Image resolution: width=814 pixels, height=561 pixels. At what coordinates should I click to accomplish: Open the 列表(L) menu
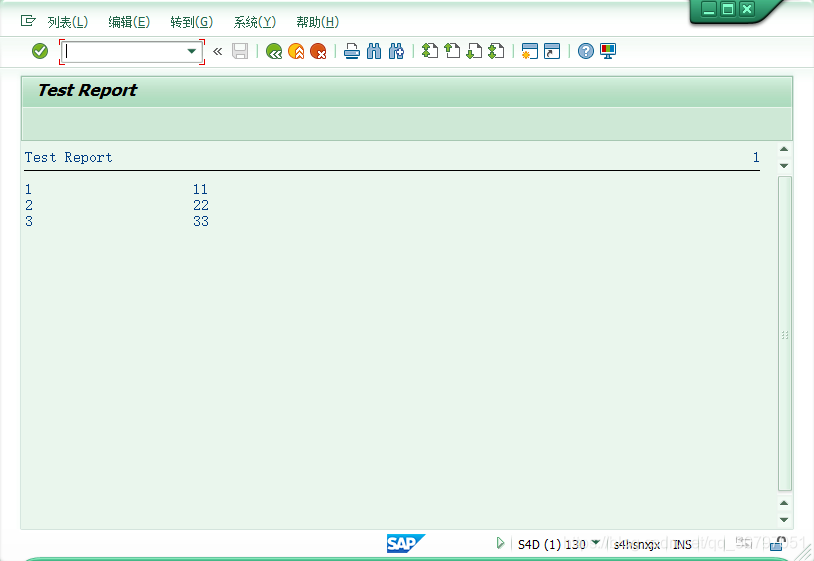point(67,22)
